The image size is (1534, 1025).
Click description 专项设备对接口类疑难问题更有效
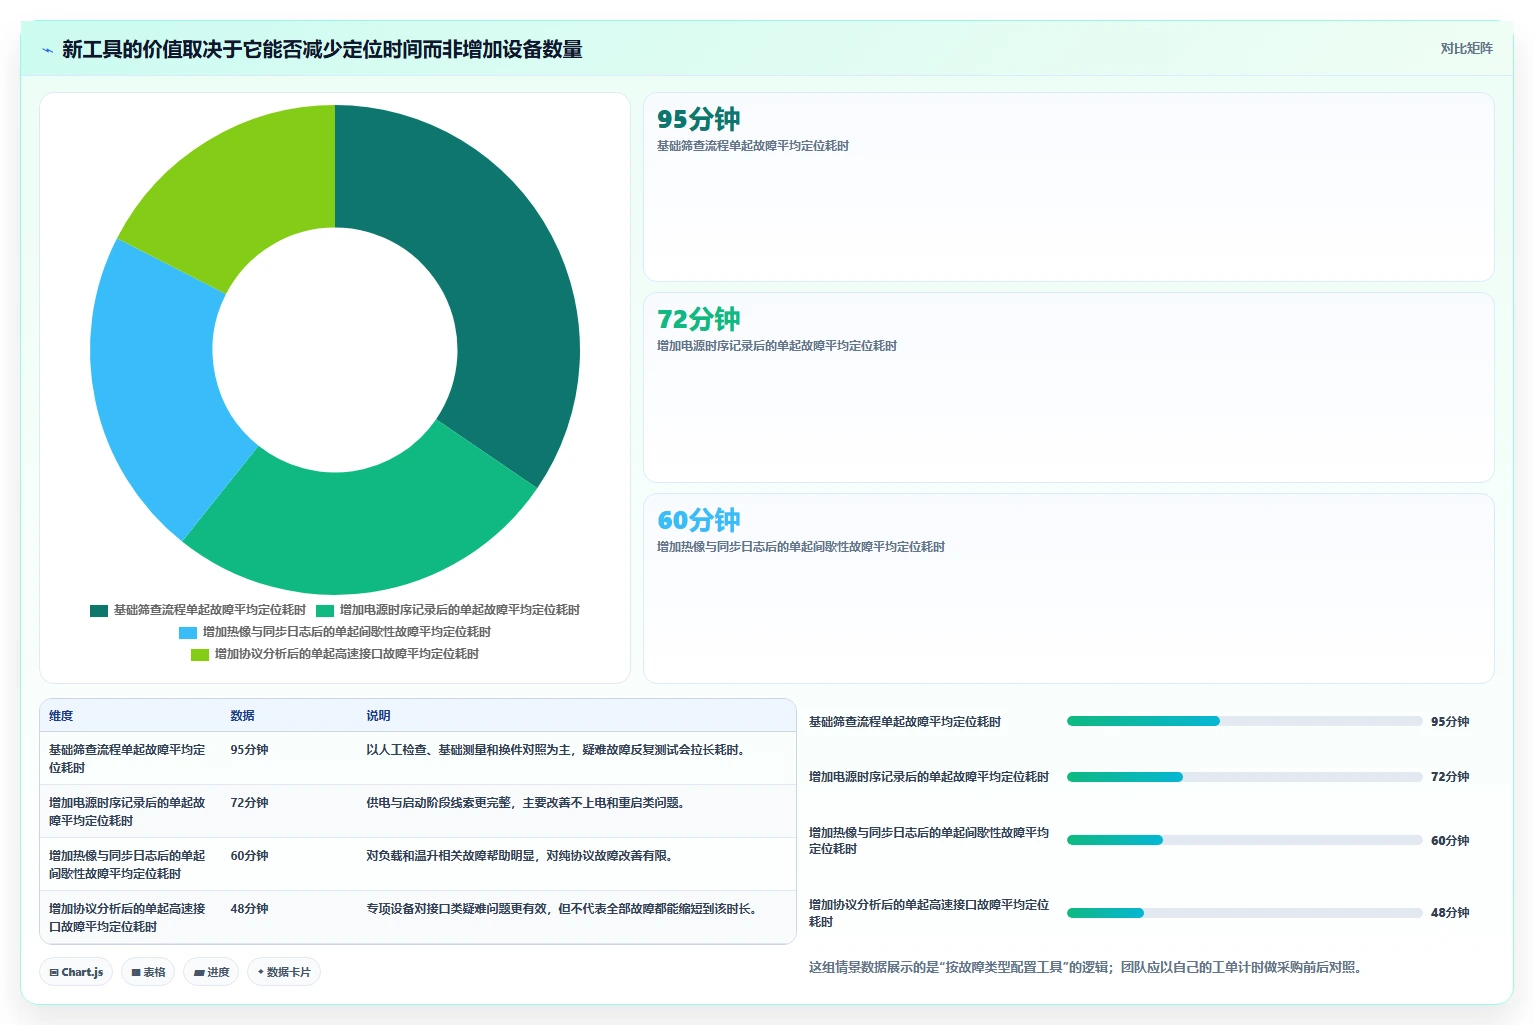coord(563,909)
